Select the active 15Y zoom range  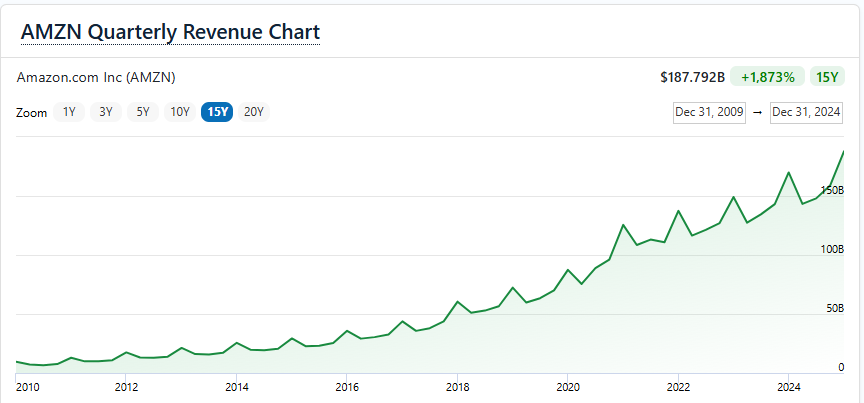click(x=217, y=112)
